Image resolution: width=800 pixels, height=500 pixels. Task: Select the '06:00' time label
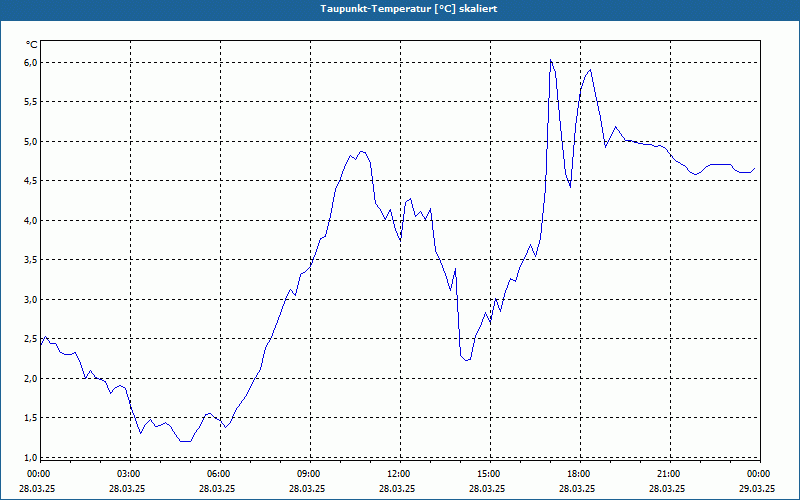pos(219,474)
